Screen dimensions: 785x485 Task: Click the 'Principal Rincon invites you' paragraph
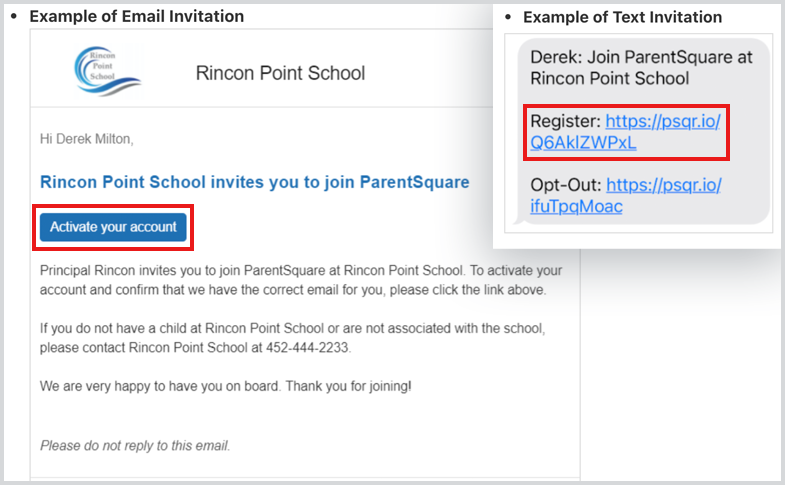click(x=301, y=280)
